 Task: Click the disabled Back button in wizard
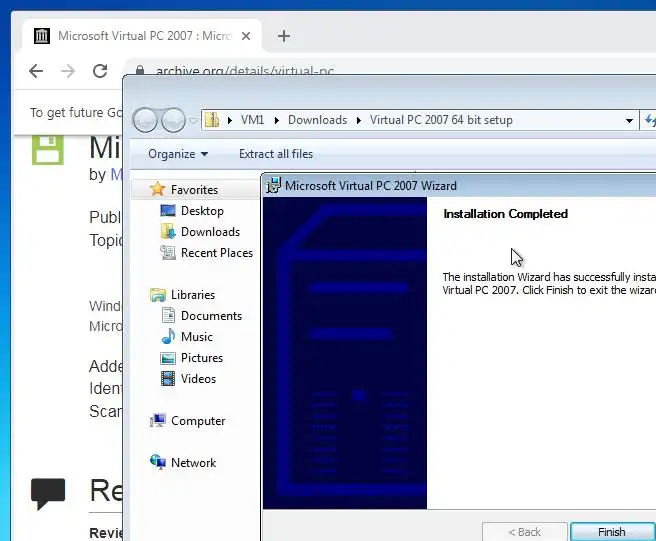(x=525, y=531)
